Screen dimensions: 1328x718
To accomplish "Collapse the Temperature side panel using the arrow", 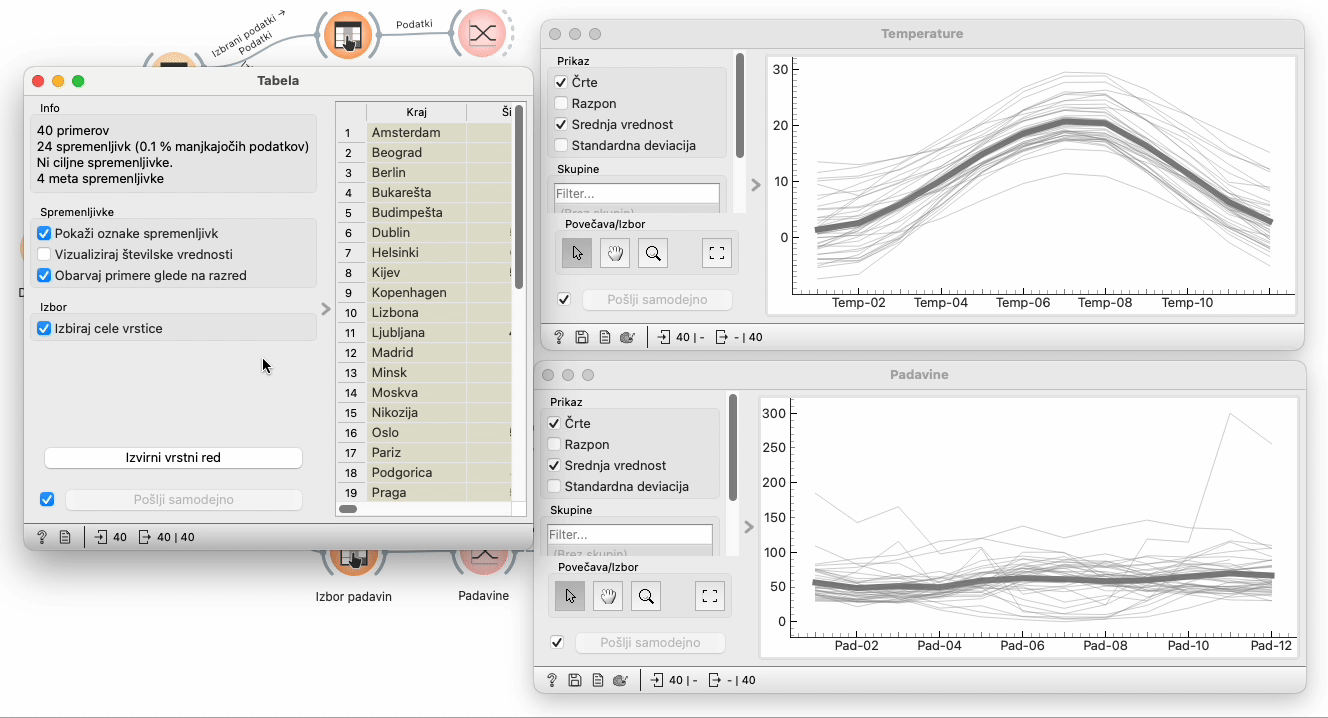I will (x=755, y=185).
